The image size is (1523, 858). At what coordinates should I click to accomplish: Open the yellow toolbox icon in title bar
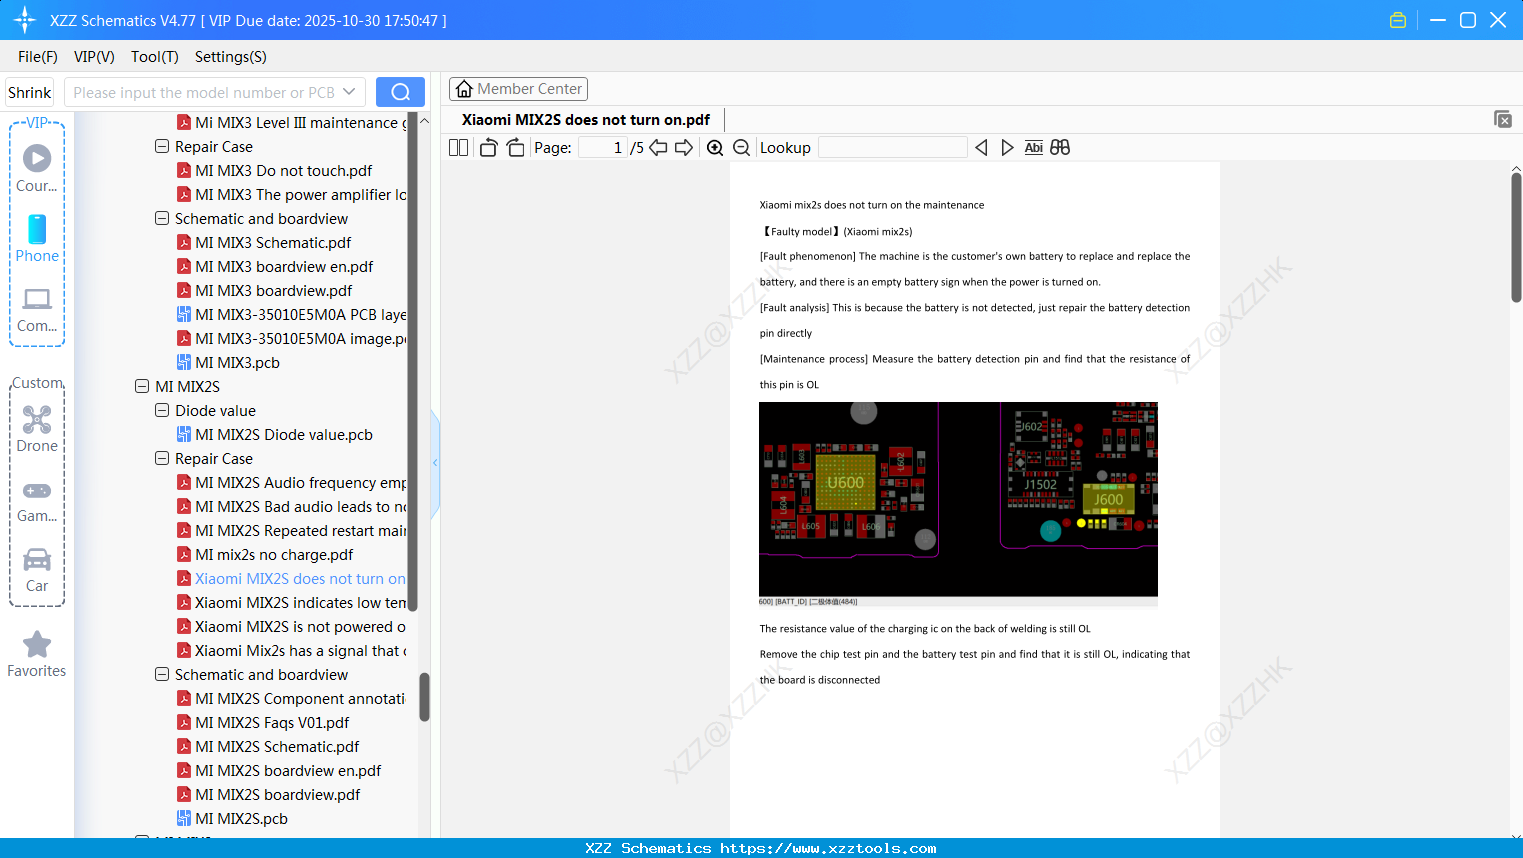click(x=1398, y=20)
